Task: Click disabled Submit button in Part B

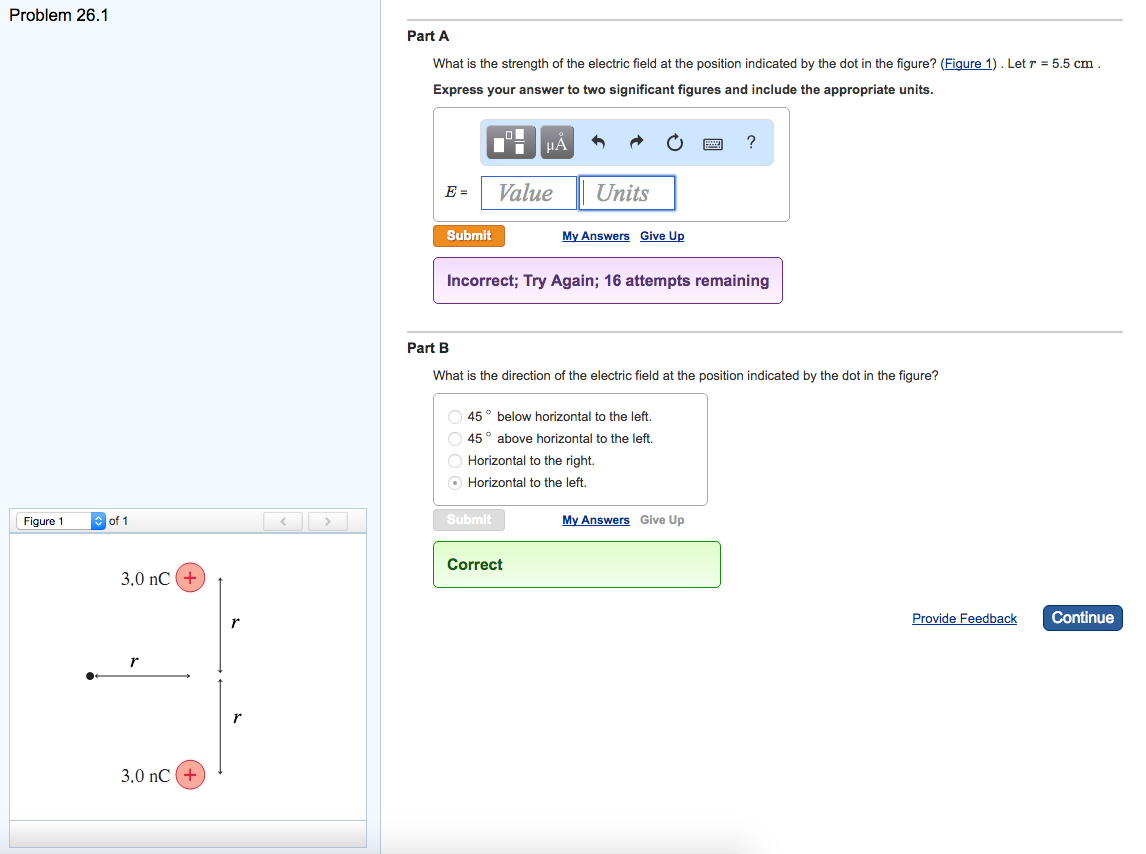Action: tap(468, 520)
